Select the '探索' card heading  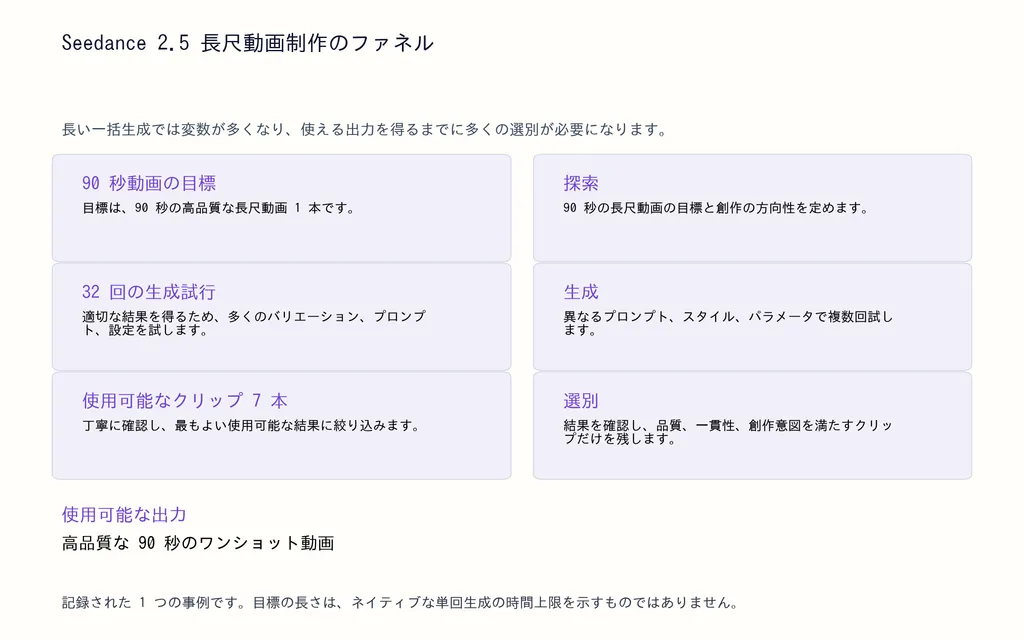click(x=581, y=183)
